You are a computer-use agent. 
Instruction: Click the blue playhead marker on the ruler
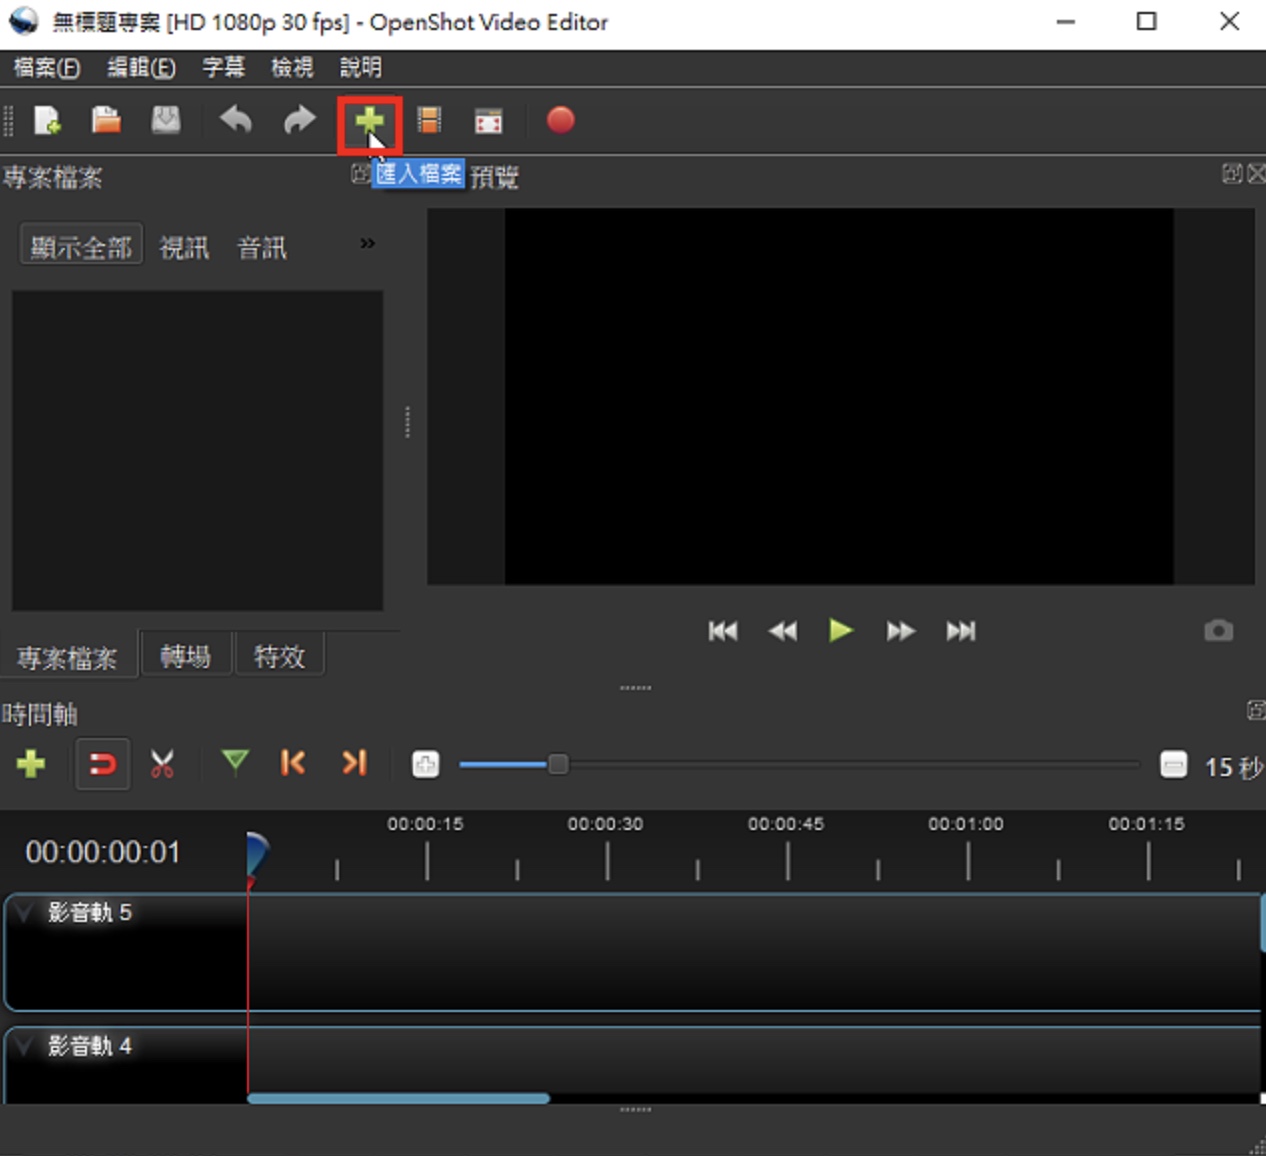point(256,855)
